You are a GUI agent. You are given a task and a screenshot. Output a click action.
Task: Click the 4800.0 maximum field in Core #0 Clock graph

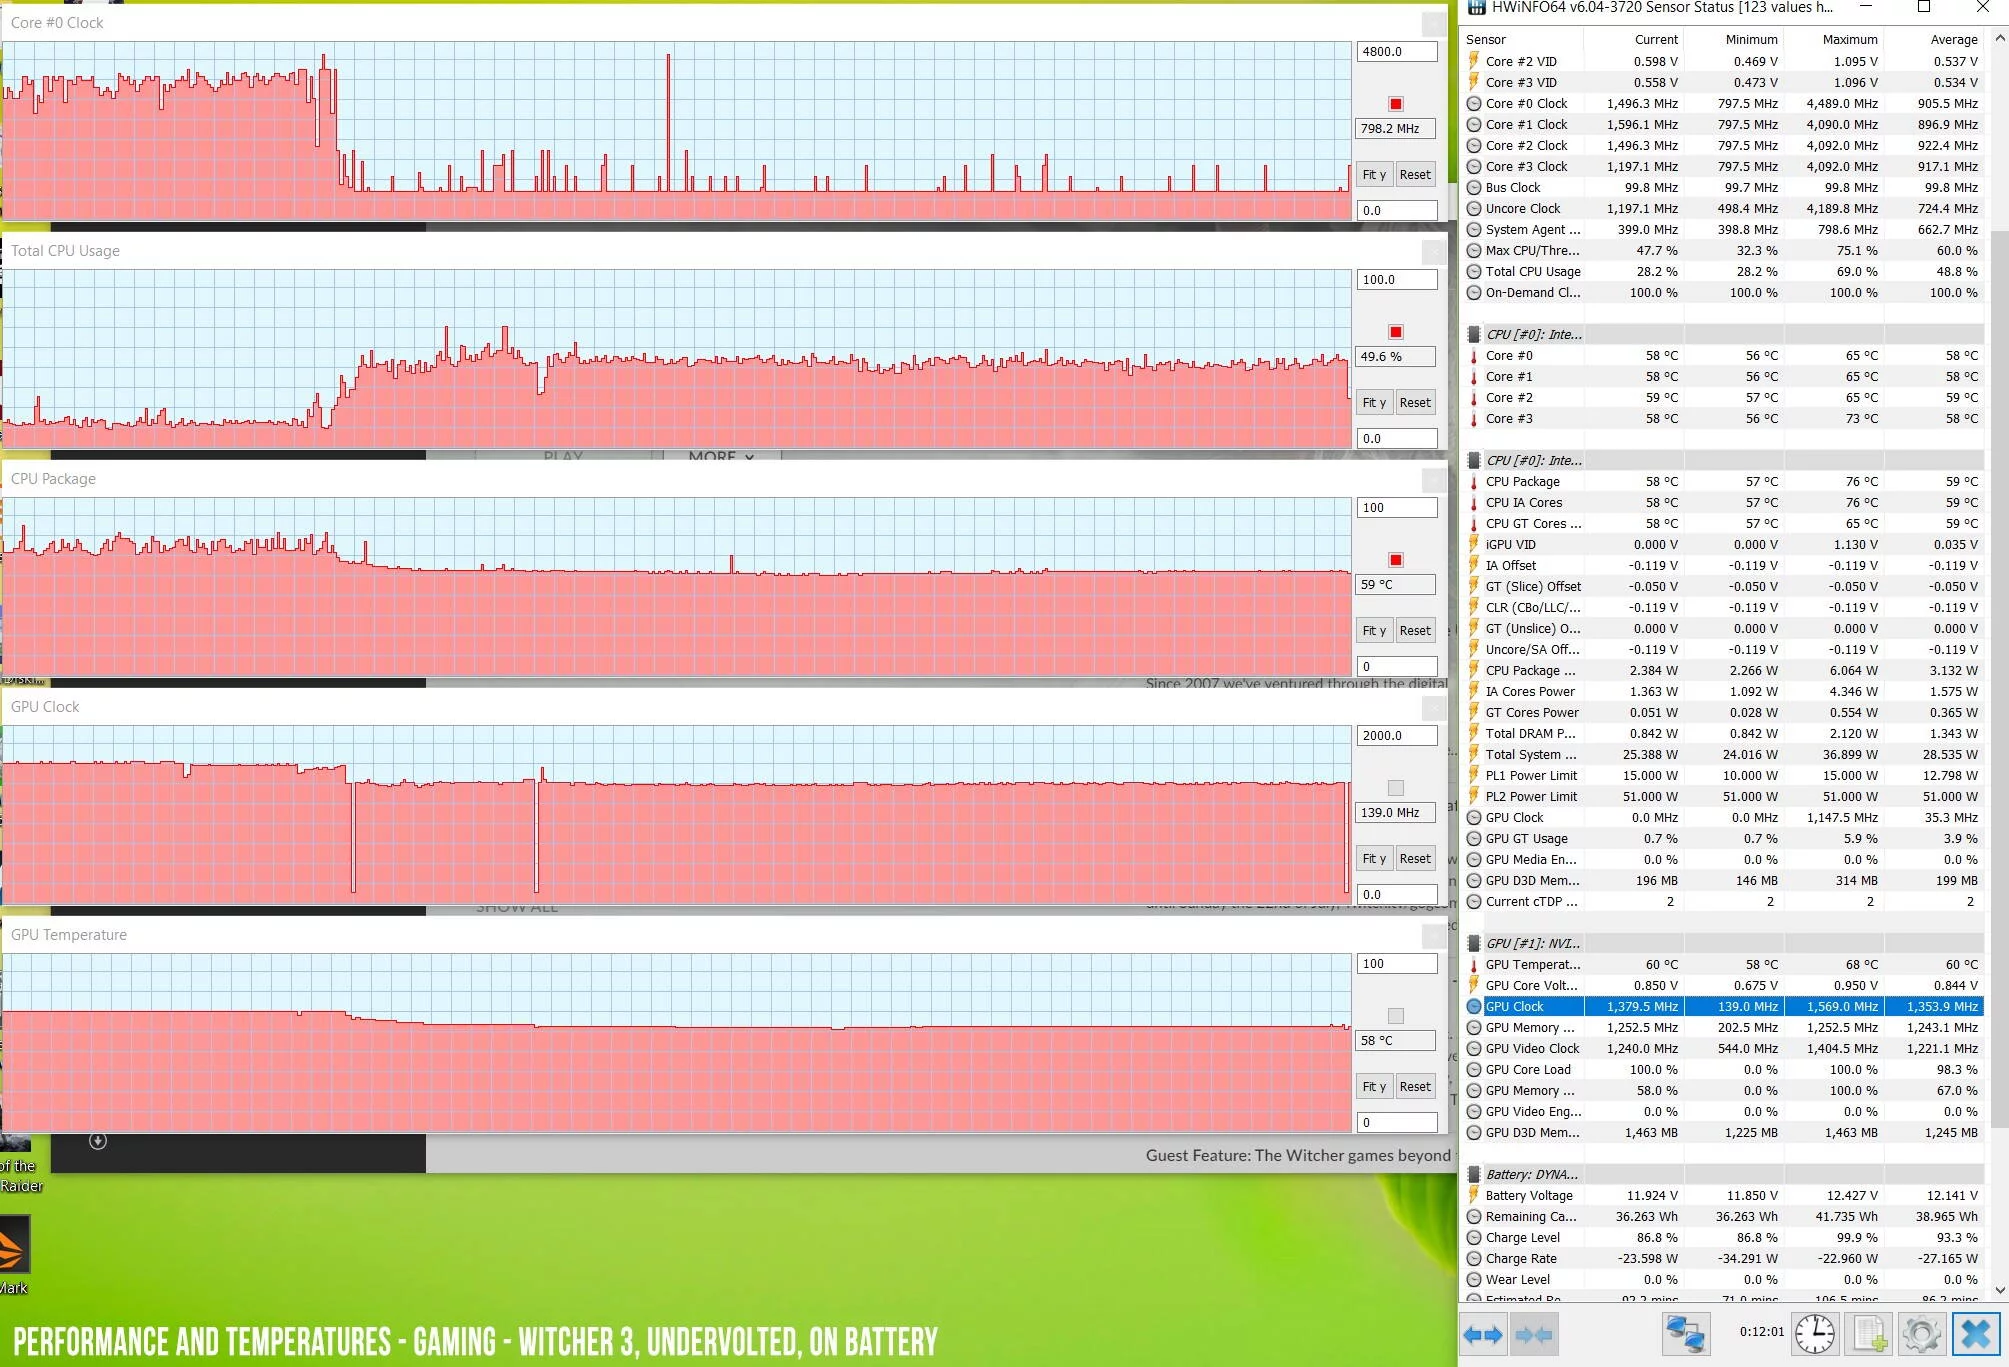(1396, 52)
